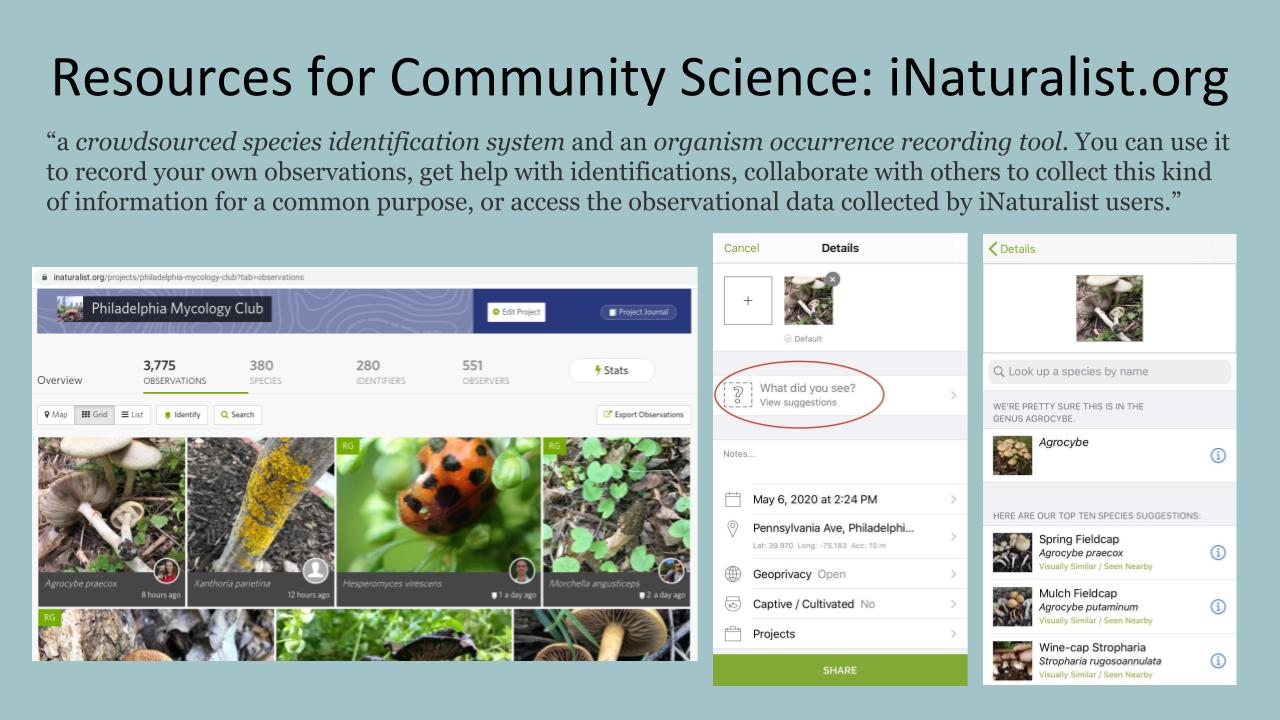Add another photo with the plus box

[x=748, y=301]
